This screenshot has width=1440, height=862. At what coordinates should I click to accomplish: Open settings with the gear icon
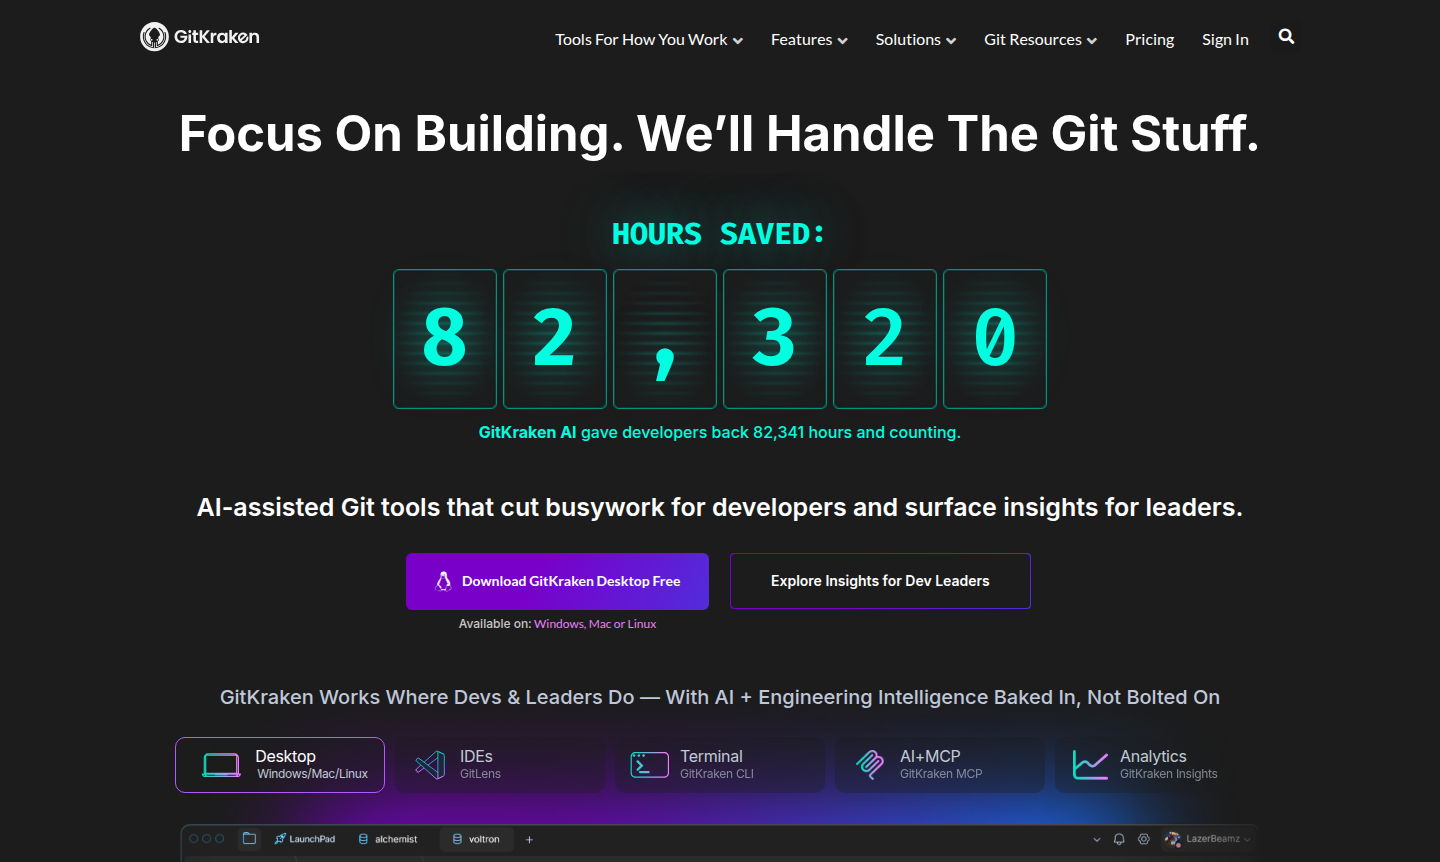pos(1144,839)
